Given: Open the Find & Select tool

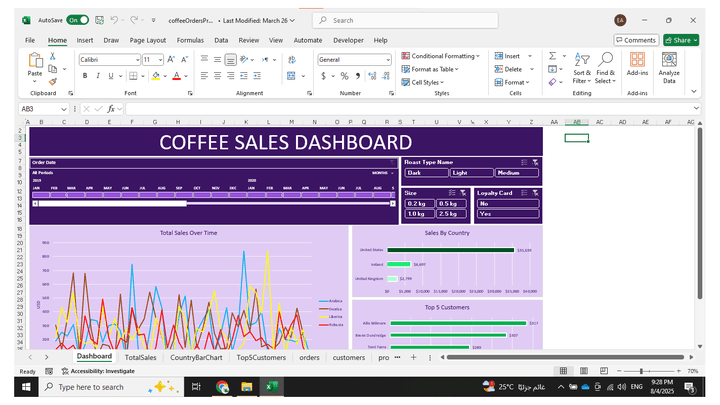Looking at the screenshot, I should (x=606, y=66).
